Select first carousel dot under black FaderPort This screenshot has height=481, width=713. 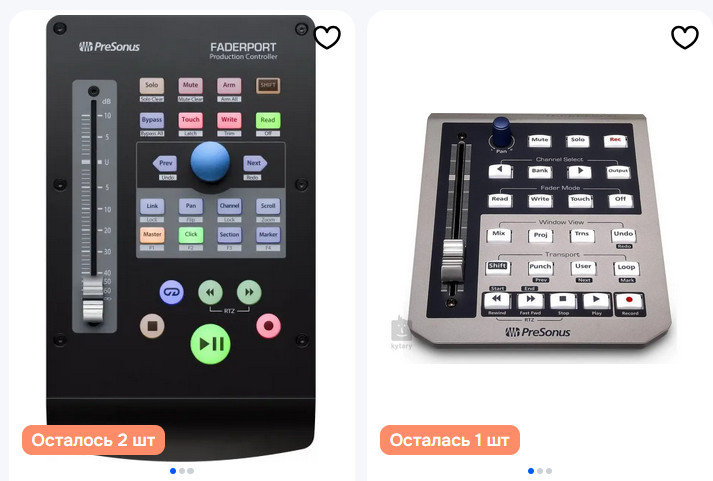pos(173,471)
